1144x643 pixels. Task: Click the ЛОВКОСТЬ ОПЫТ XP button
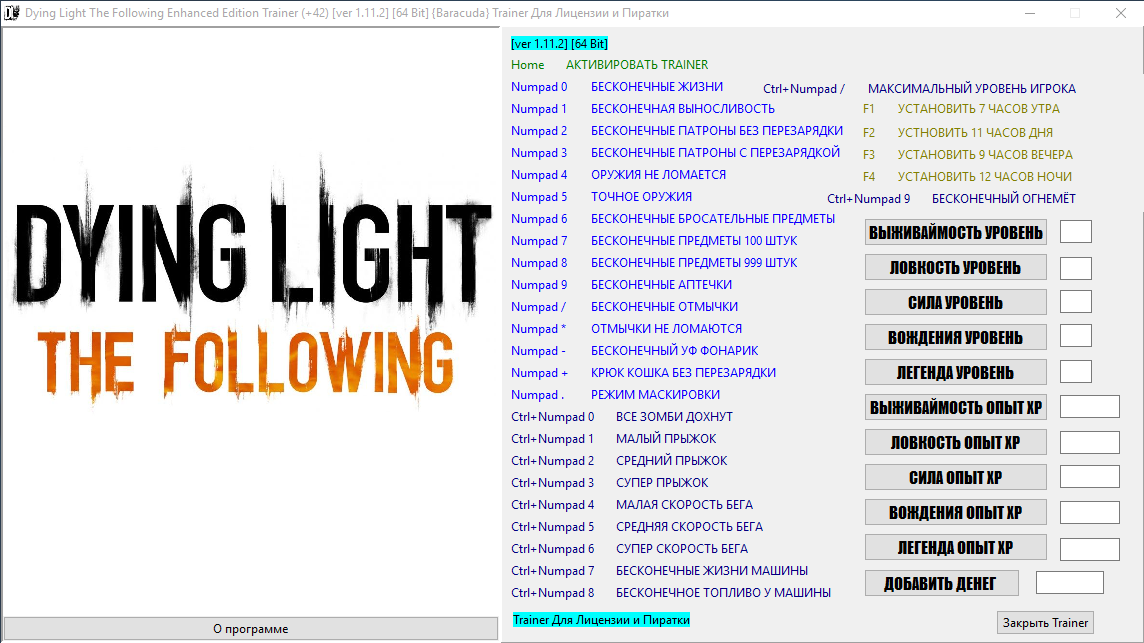click(956, 442)
